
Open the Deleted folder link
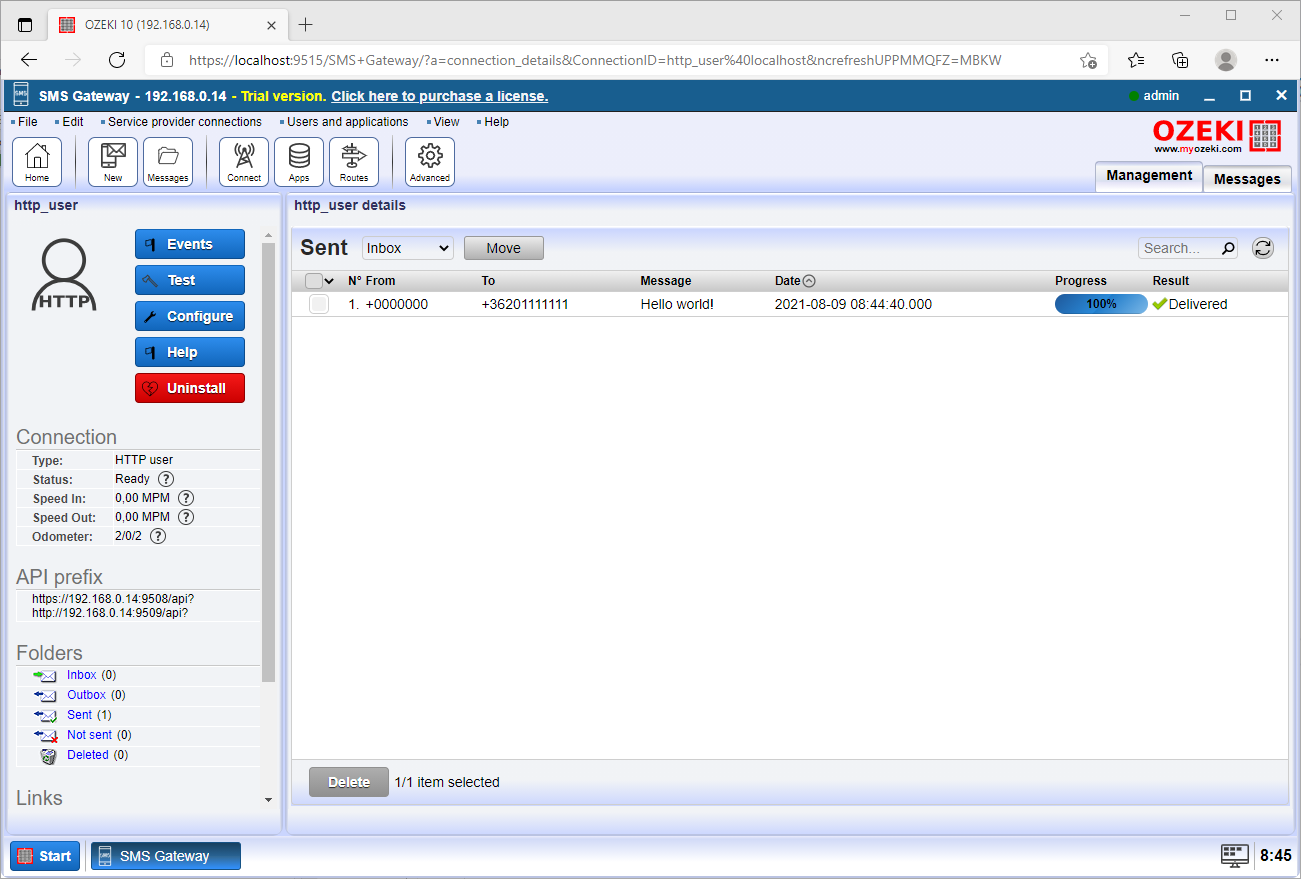88,755
